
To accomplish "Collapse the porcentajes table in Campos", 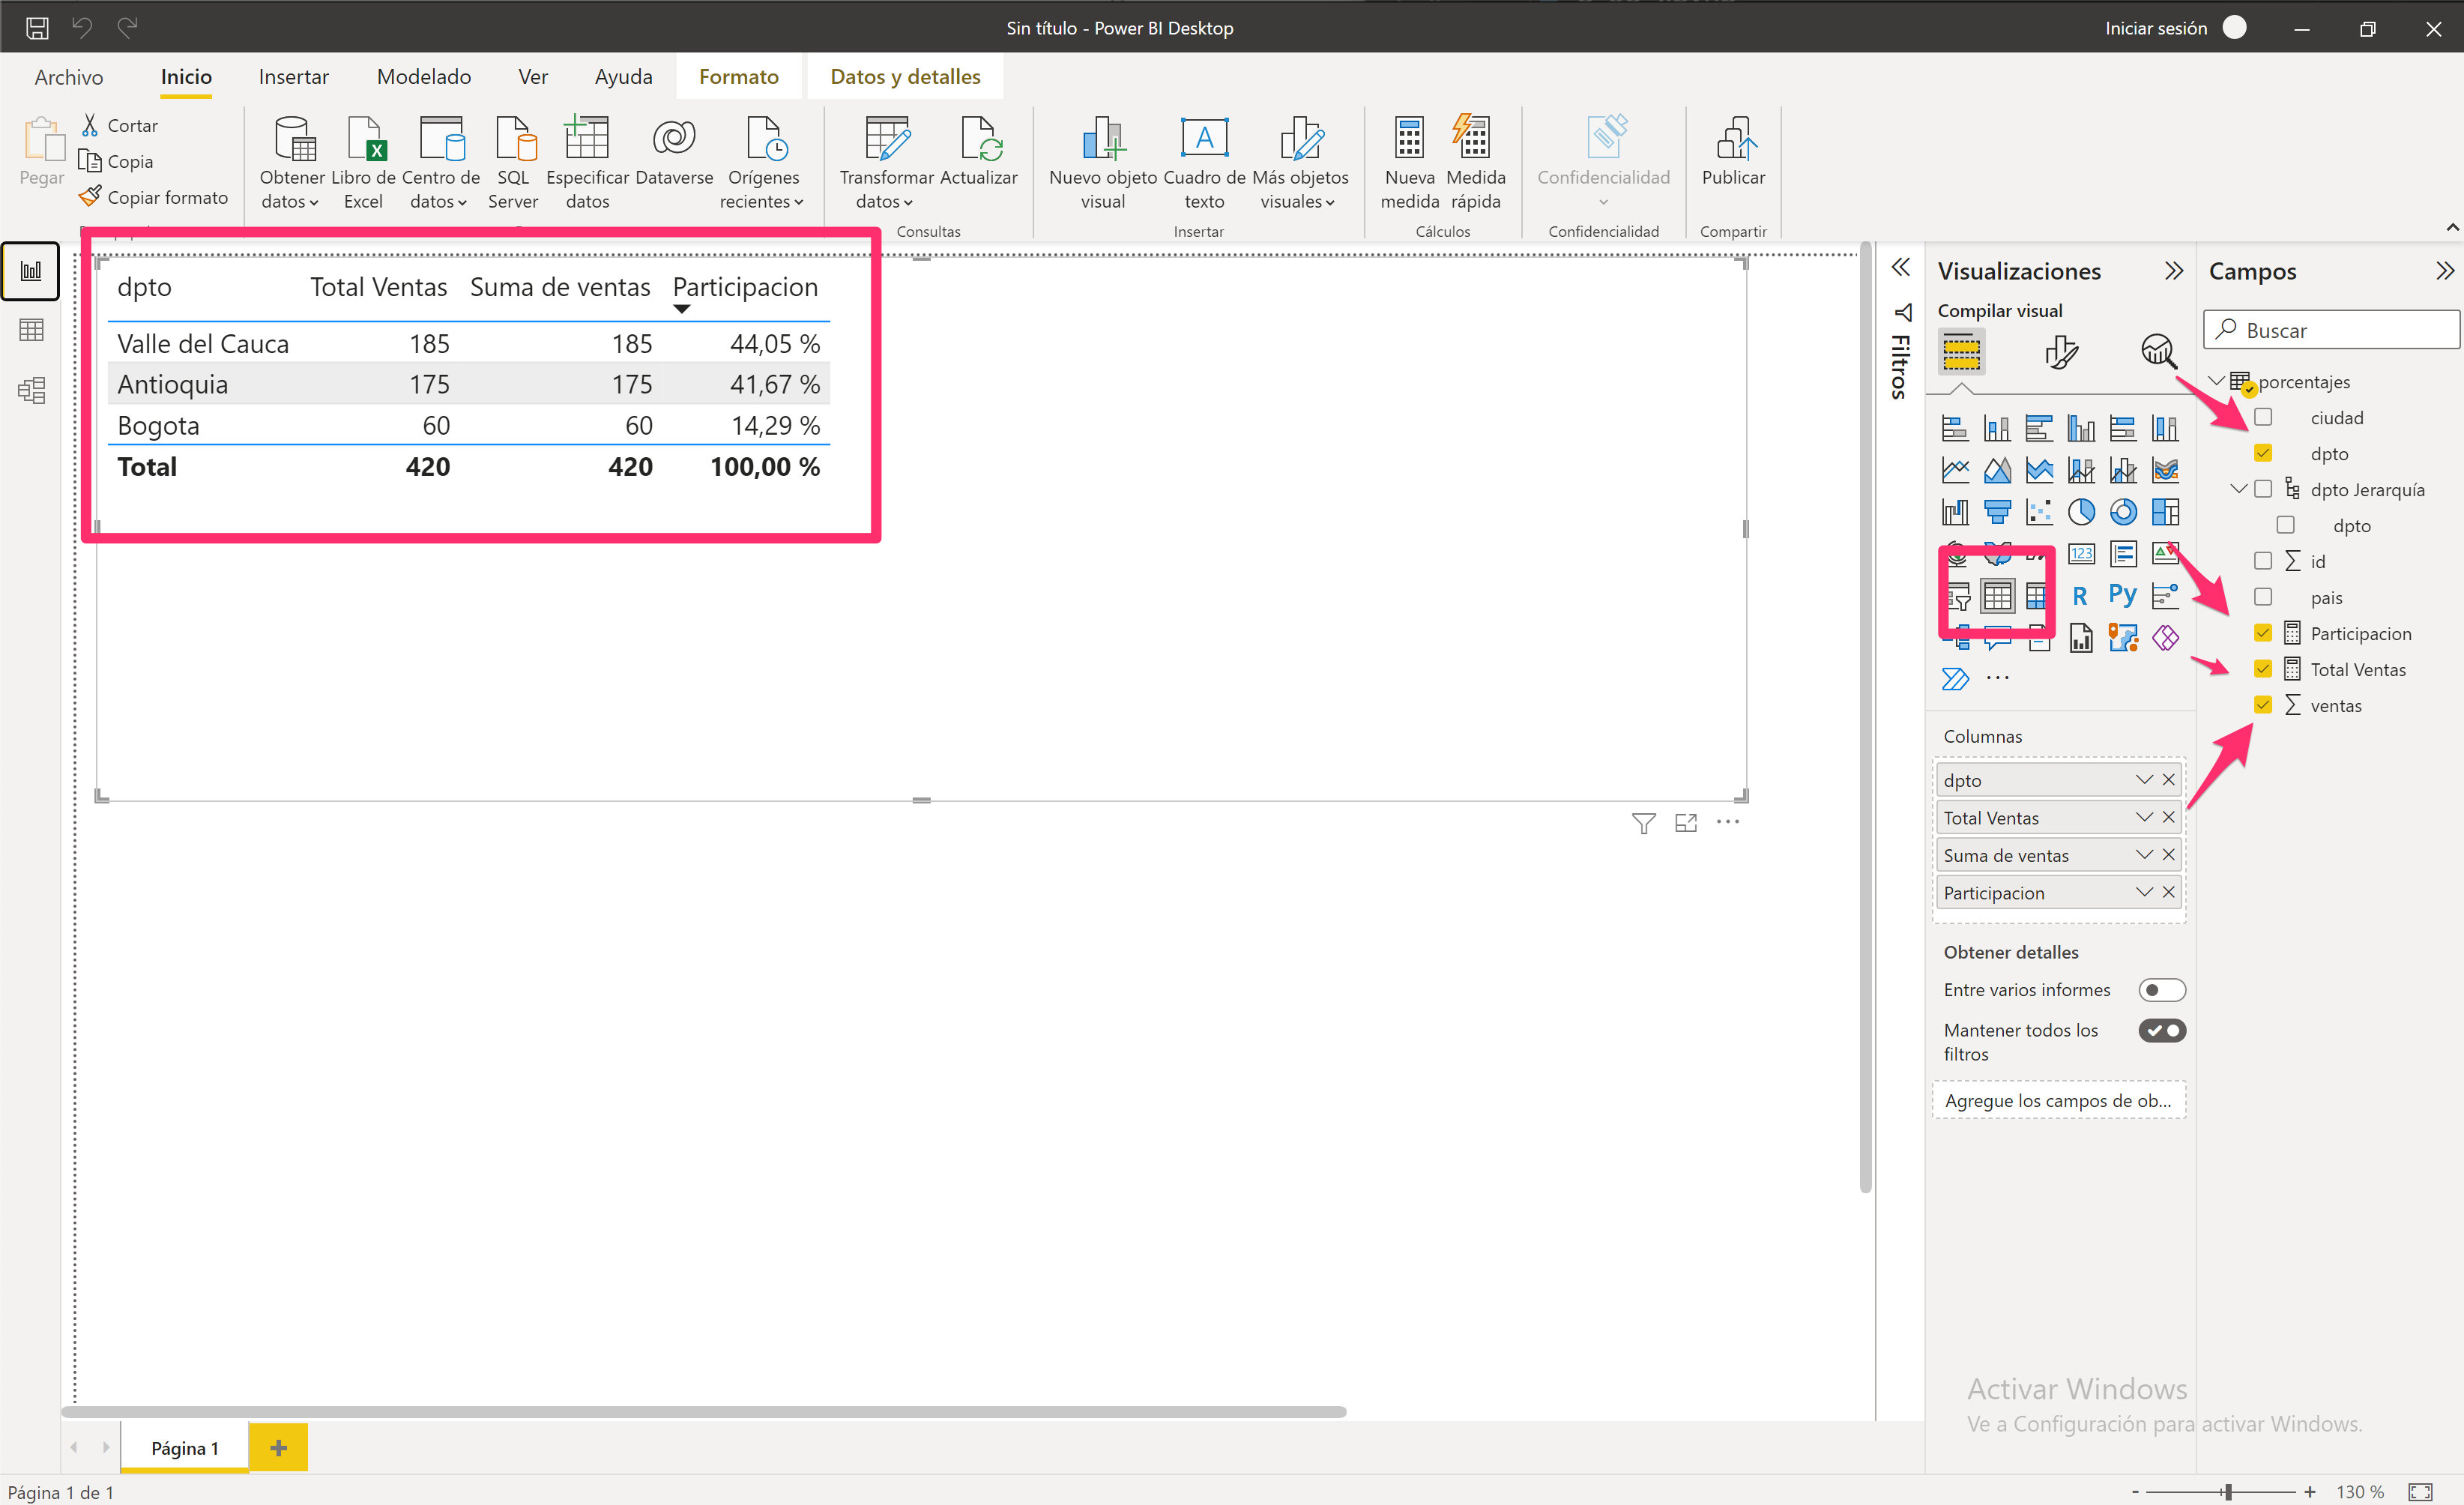I will [2216, 381].
